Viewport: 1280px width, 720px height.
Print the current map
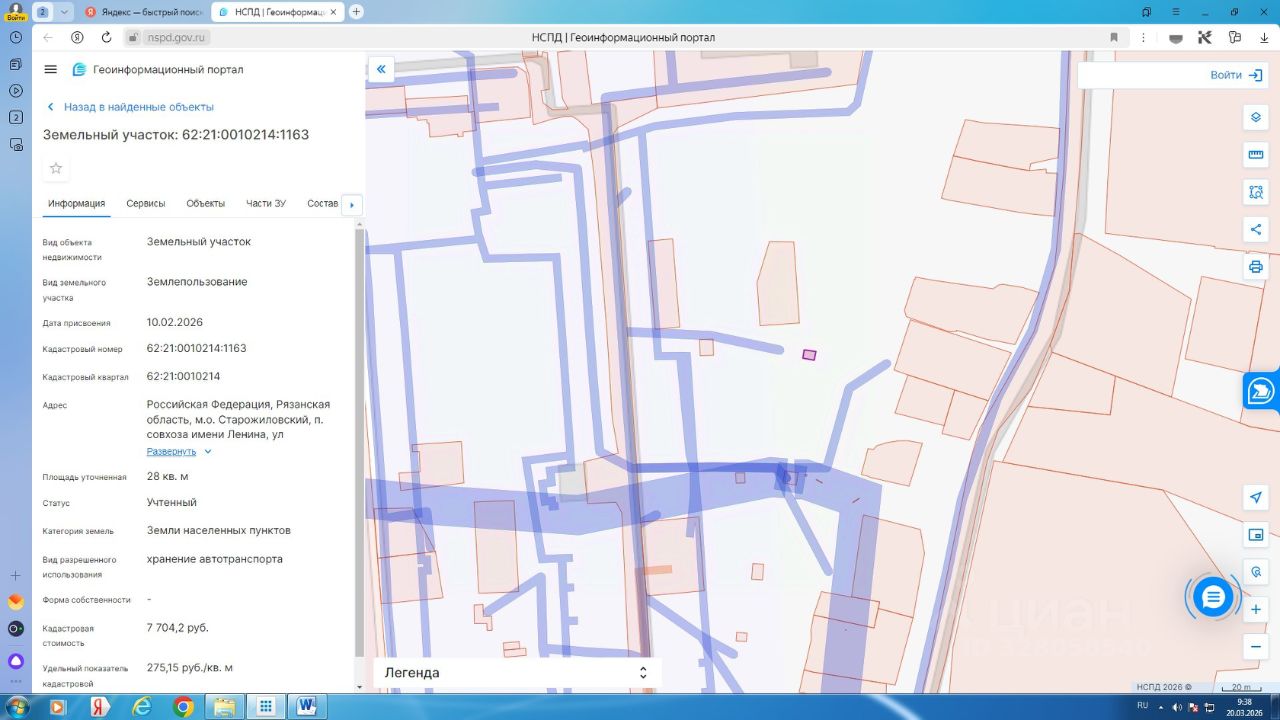pos(1256,267)
